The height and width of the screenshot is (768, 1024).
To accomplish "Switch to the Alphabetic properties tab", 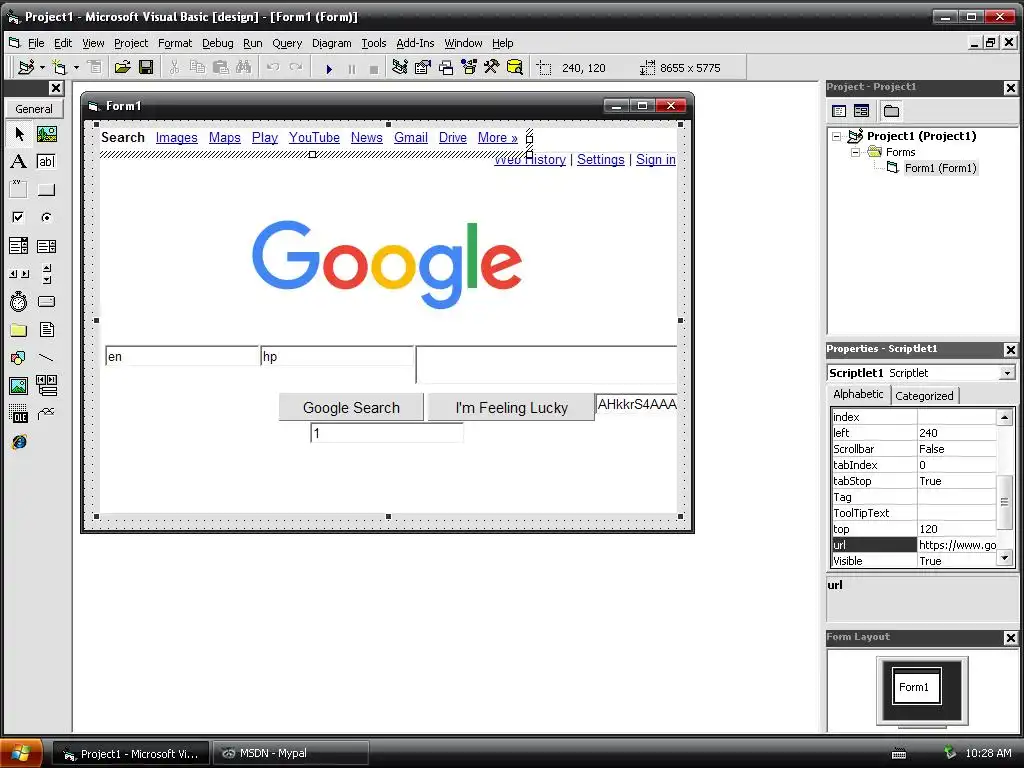I will point(858,394).
